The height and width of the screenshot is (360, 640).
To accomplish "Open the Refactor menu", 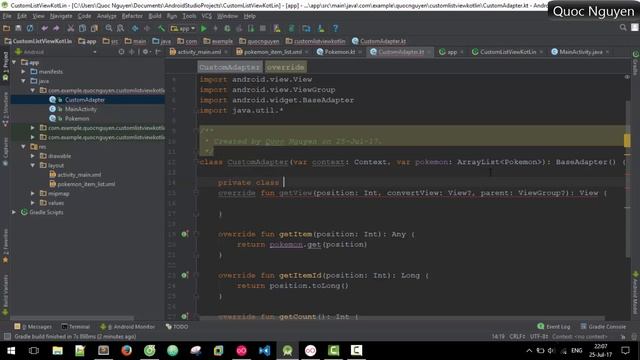I will tap(132, 16).
